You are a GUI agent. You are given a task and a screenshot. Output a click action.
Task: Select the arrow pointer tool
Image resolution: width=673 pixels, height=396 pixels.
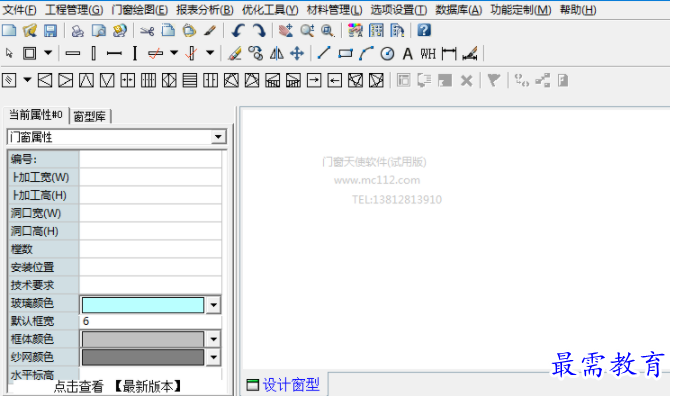pyautogui.click(x=9, y=54)
